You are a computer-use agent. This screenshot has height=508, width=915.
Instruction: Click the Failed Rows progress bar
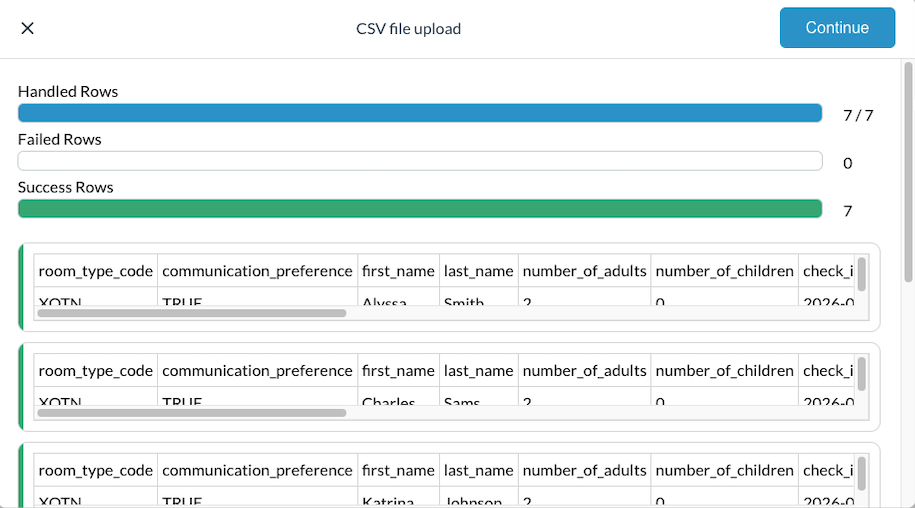(x=420, y=161)
